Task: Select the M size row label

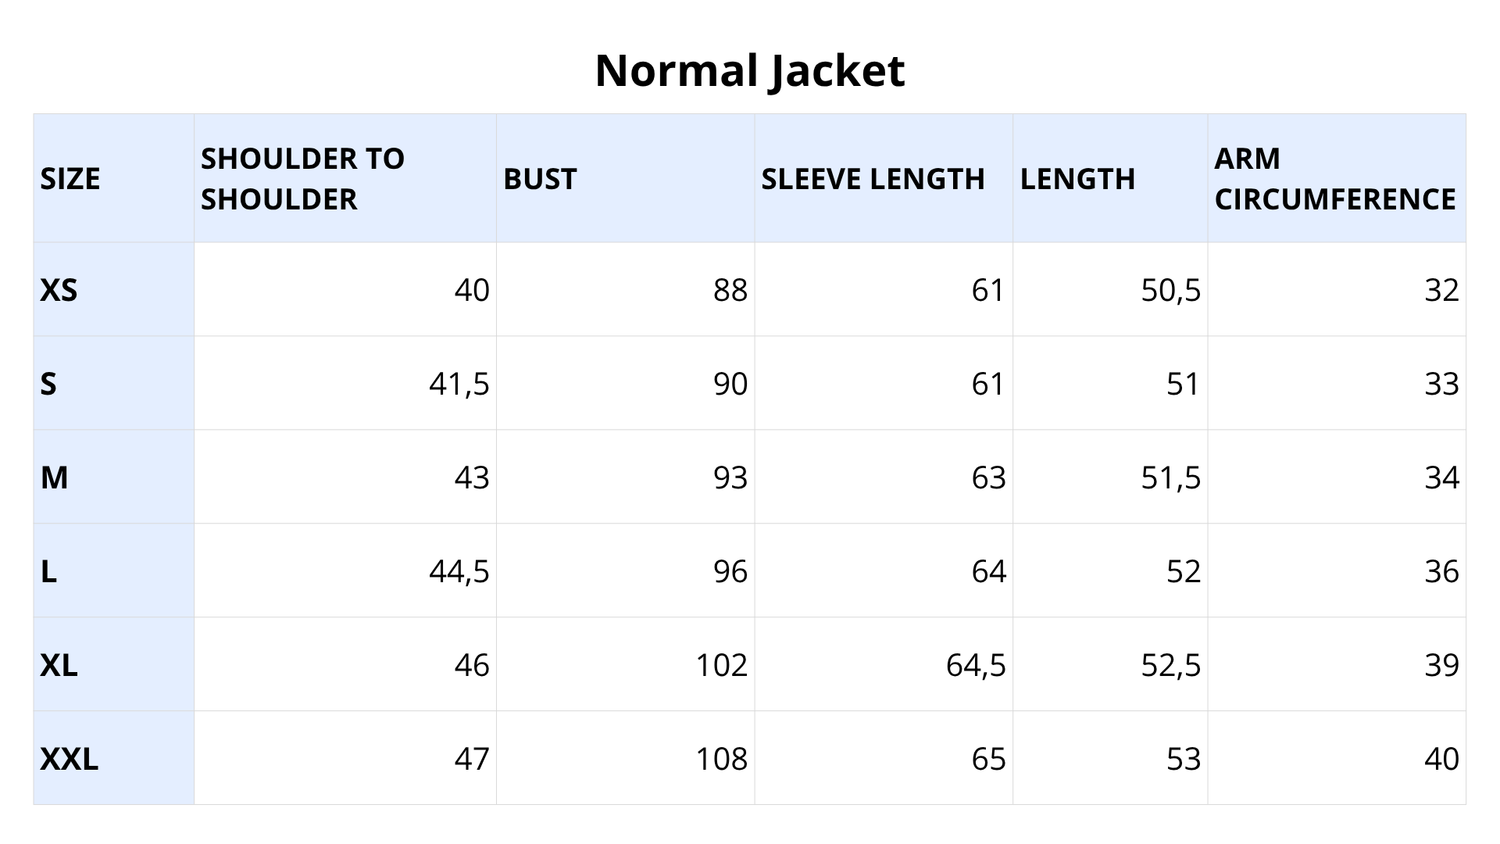Action: point(54,478)
